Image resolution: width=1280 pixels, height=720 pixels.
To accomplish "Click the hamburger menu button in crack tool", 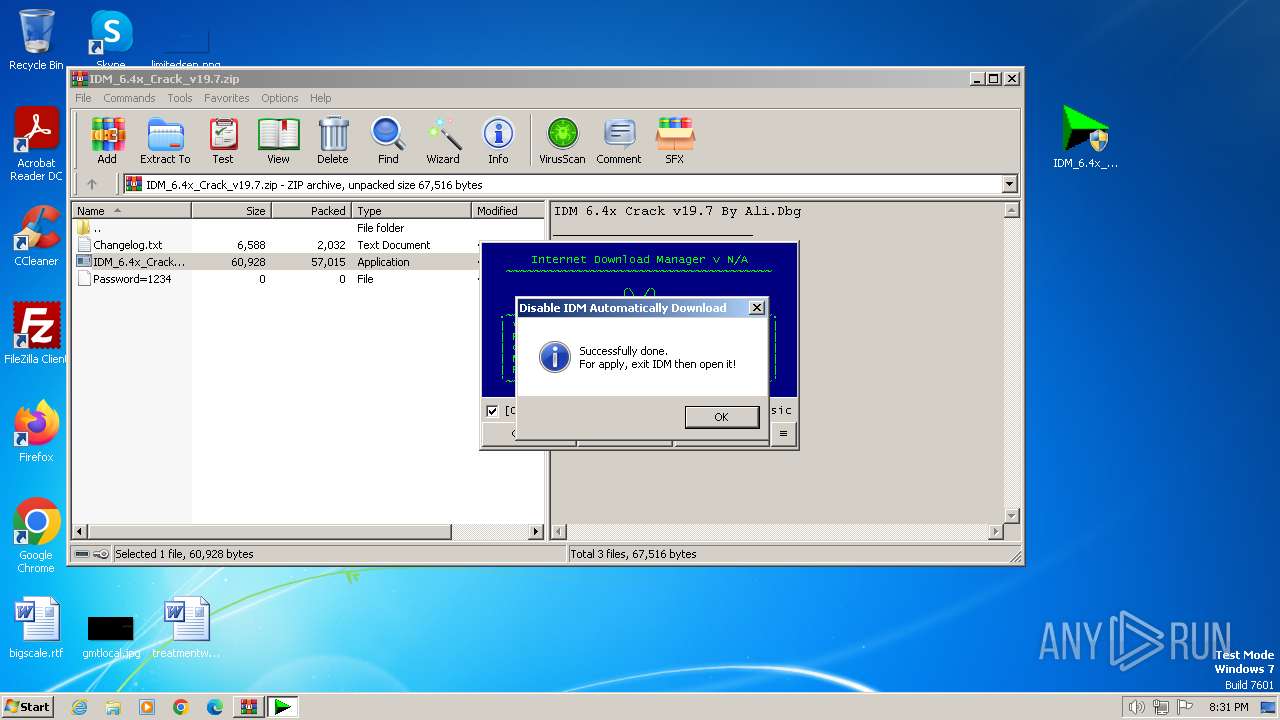I will [783, 433].
